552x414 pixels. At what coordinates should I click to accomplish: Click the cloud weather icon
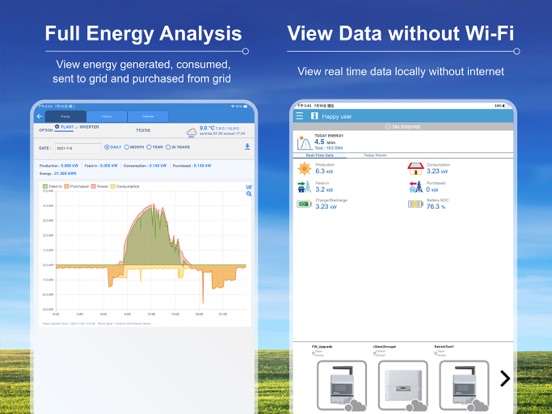(x=192, y=132)
